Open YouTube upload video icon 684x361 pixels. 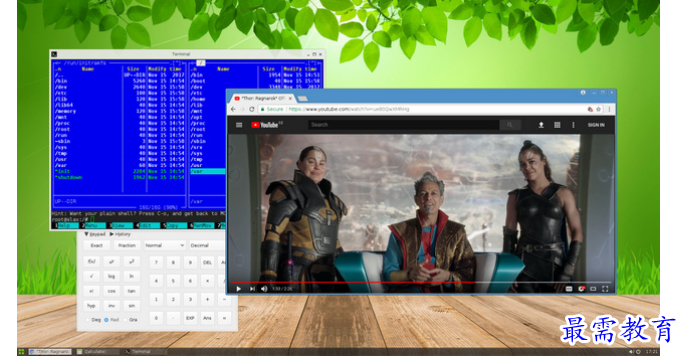tap(541, 125)
